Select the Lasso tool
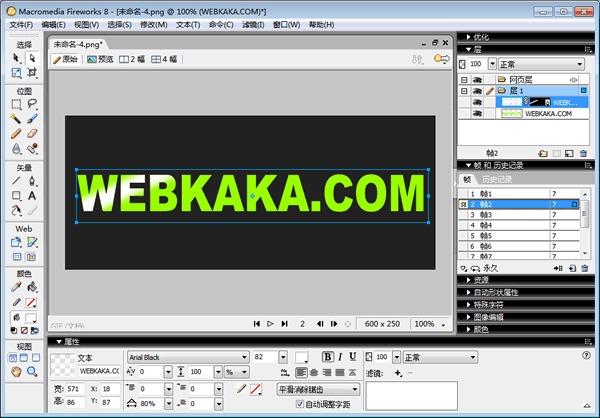The width and height of the screenshot is (600, 418). pos(32,103)
